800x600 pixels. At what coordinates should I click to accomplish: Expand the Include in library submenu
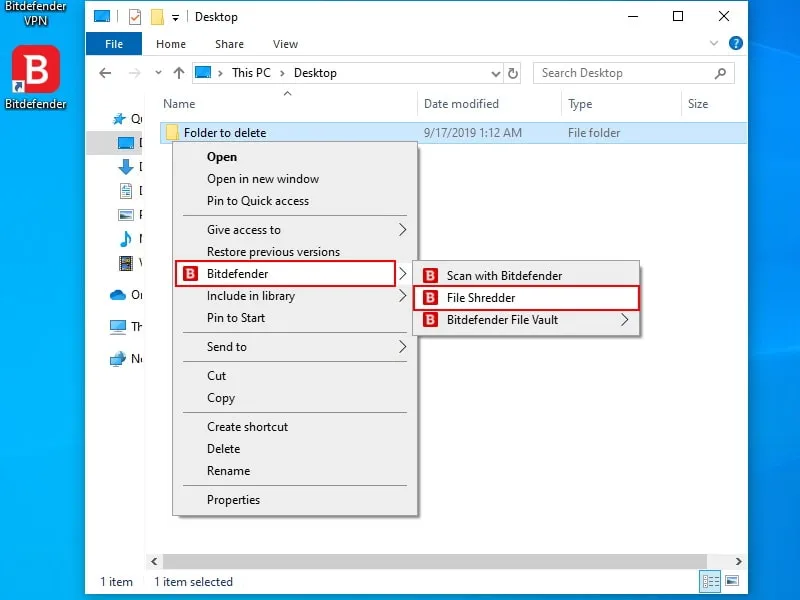(295, 296)
